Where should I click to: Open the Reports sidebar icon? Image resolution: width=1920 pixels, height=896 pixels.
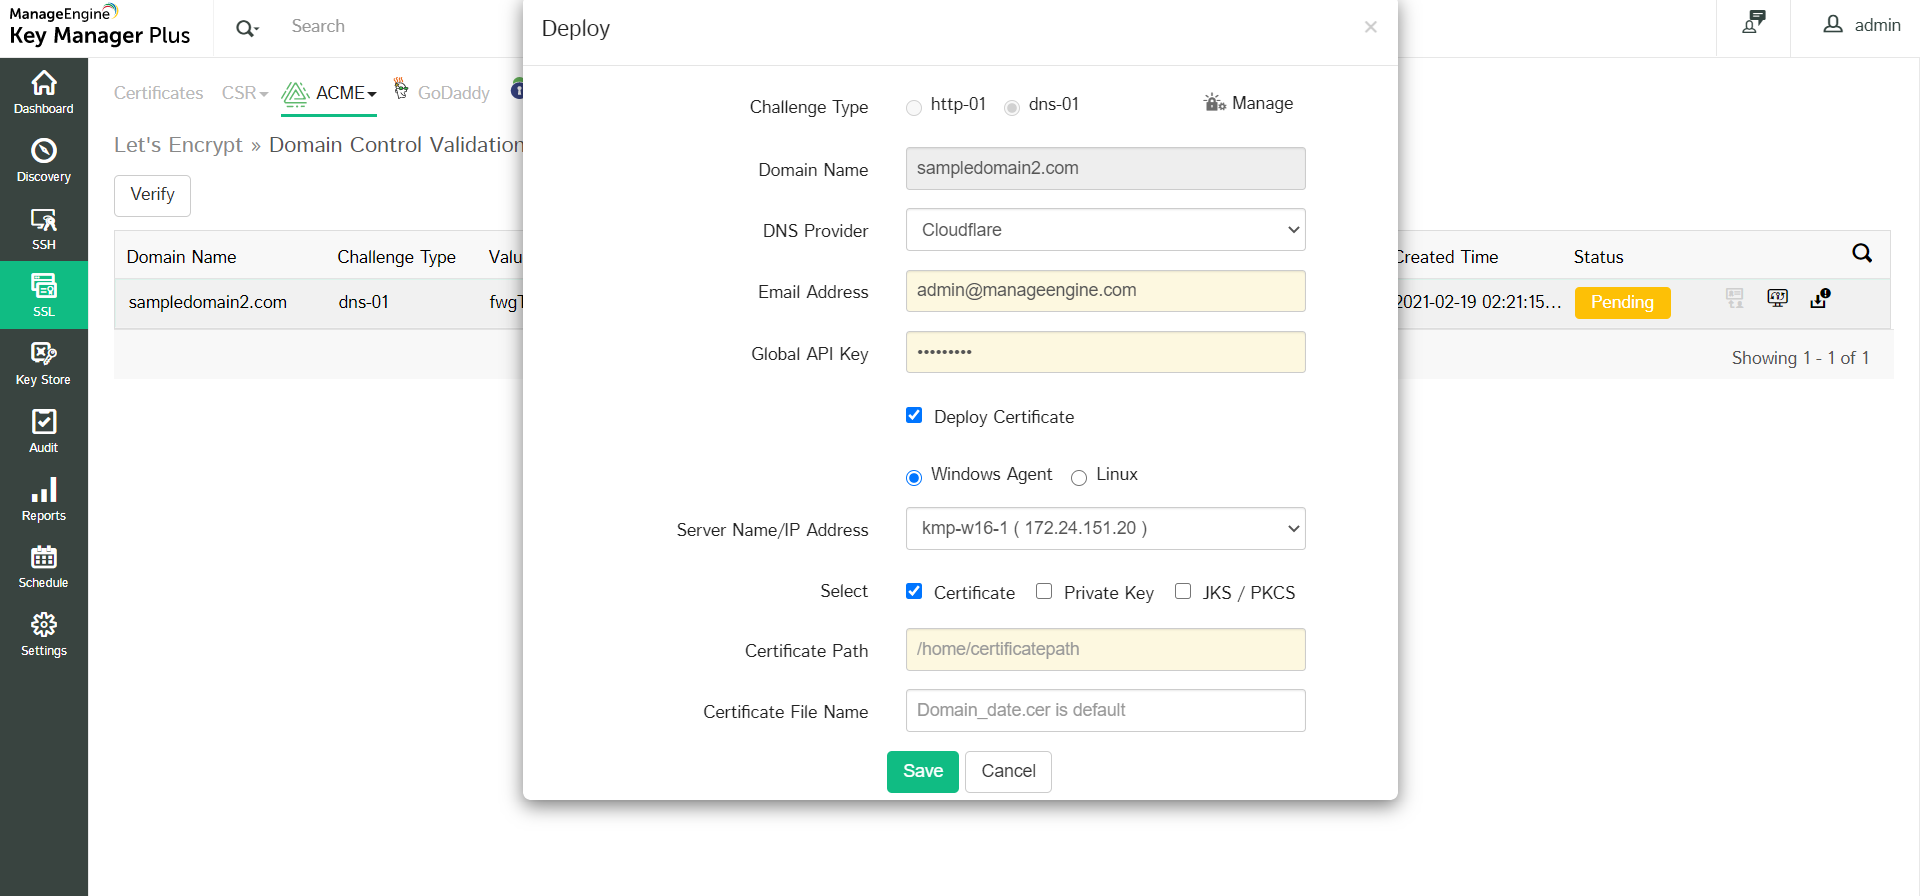coord(44,499)
